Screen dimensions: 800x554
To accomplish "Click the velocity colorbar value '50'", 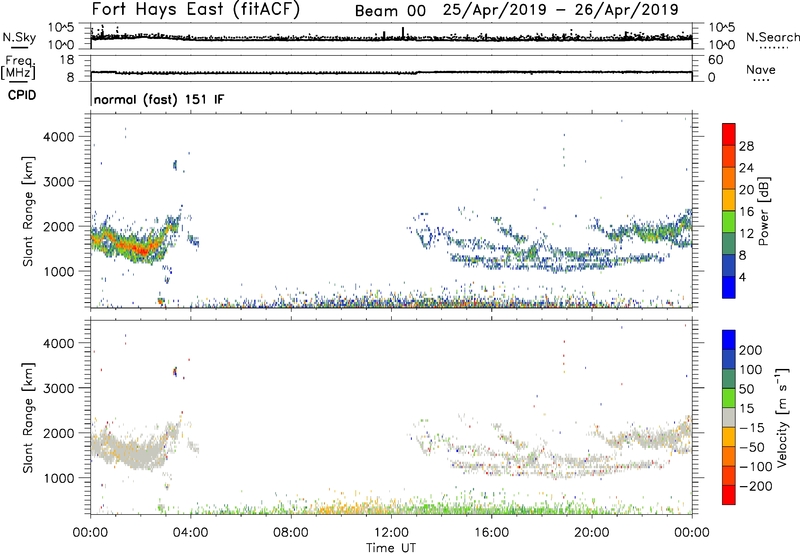I will pos(746,389).
